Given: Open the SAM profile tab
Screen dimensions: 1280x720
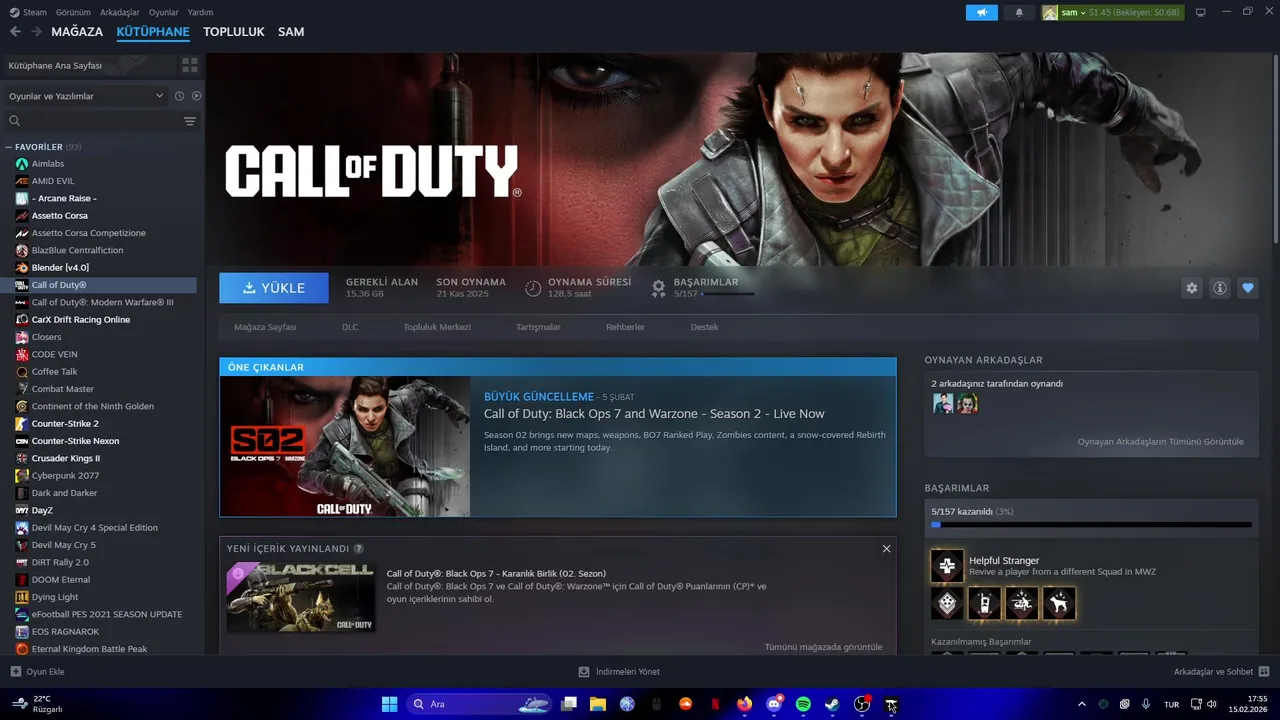Looking at the screenshot, I should point(291,32).
